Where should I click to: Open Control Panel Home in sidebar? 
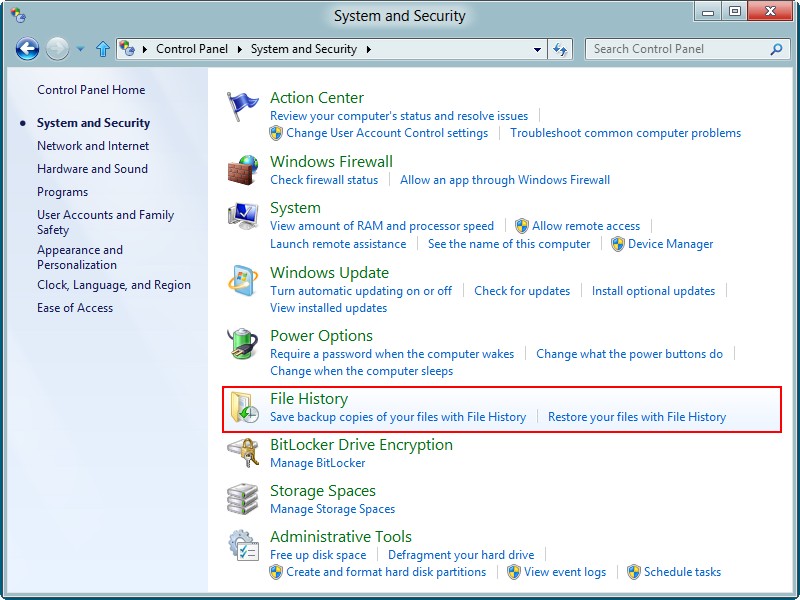click(x=91, y=90)
